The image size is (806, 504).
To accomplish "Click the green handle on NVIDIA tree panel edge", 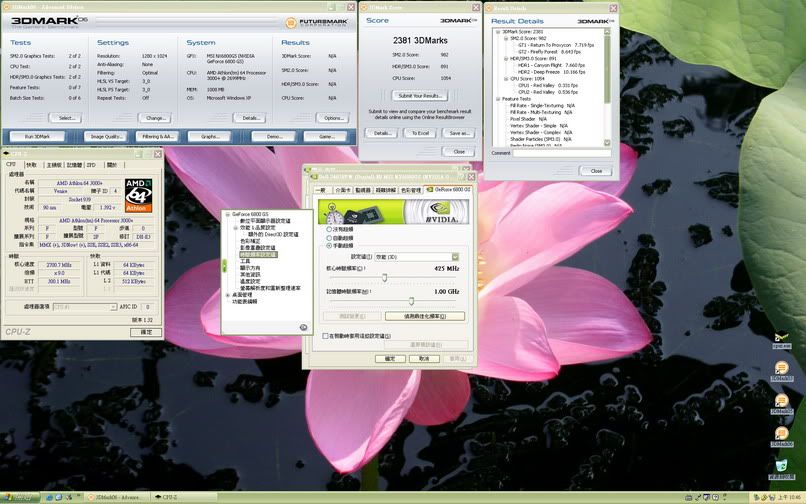I will (224, 265).
